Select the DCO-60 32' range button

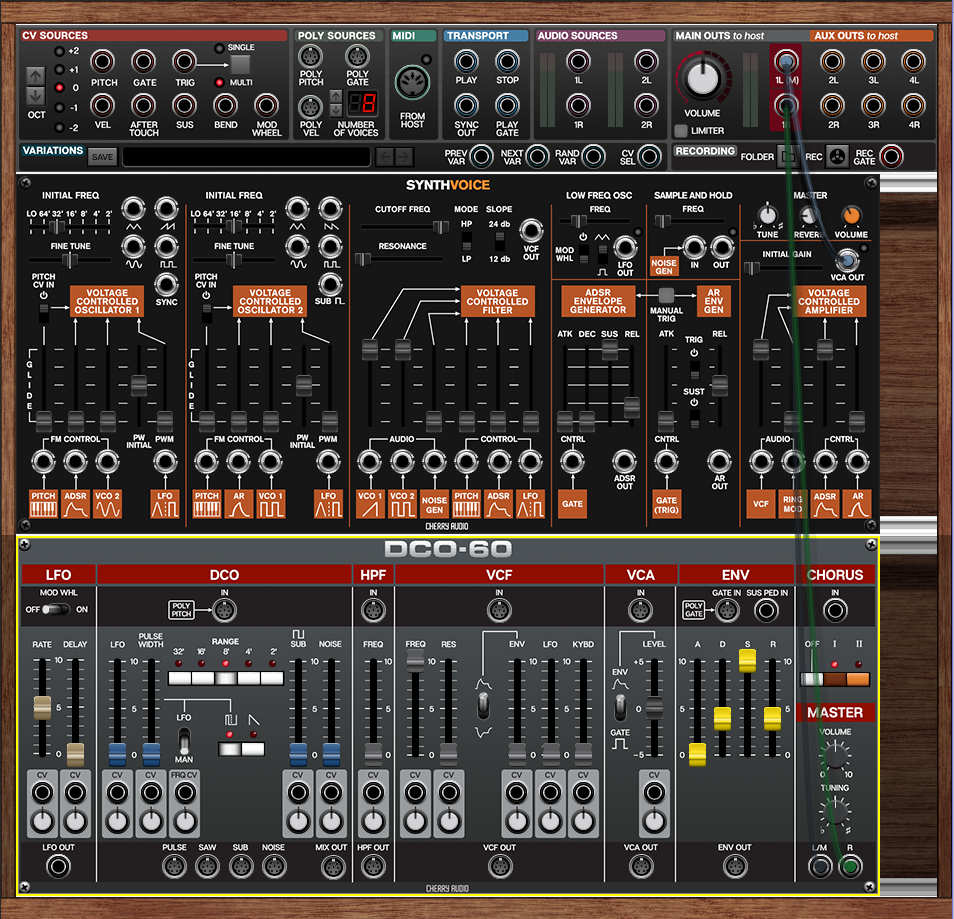(x=179, y=678)
